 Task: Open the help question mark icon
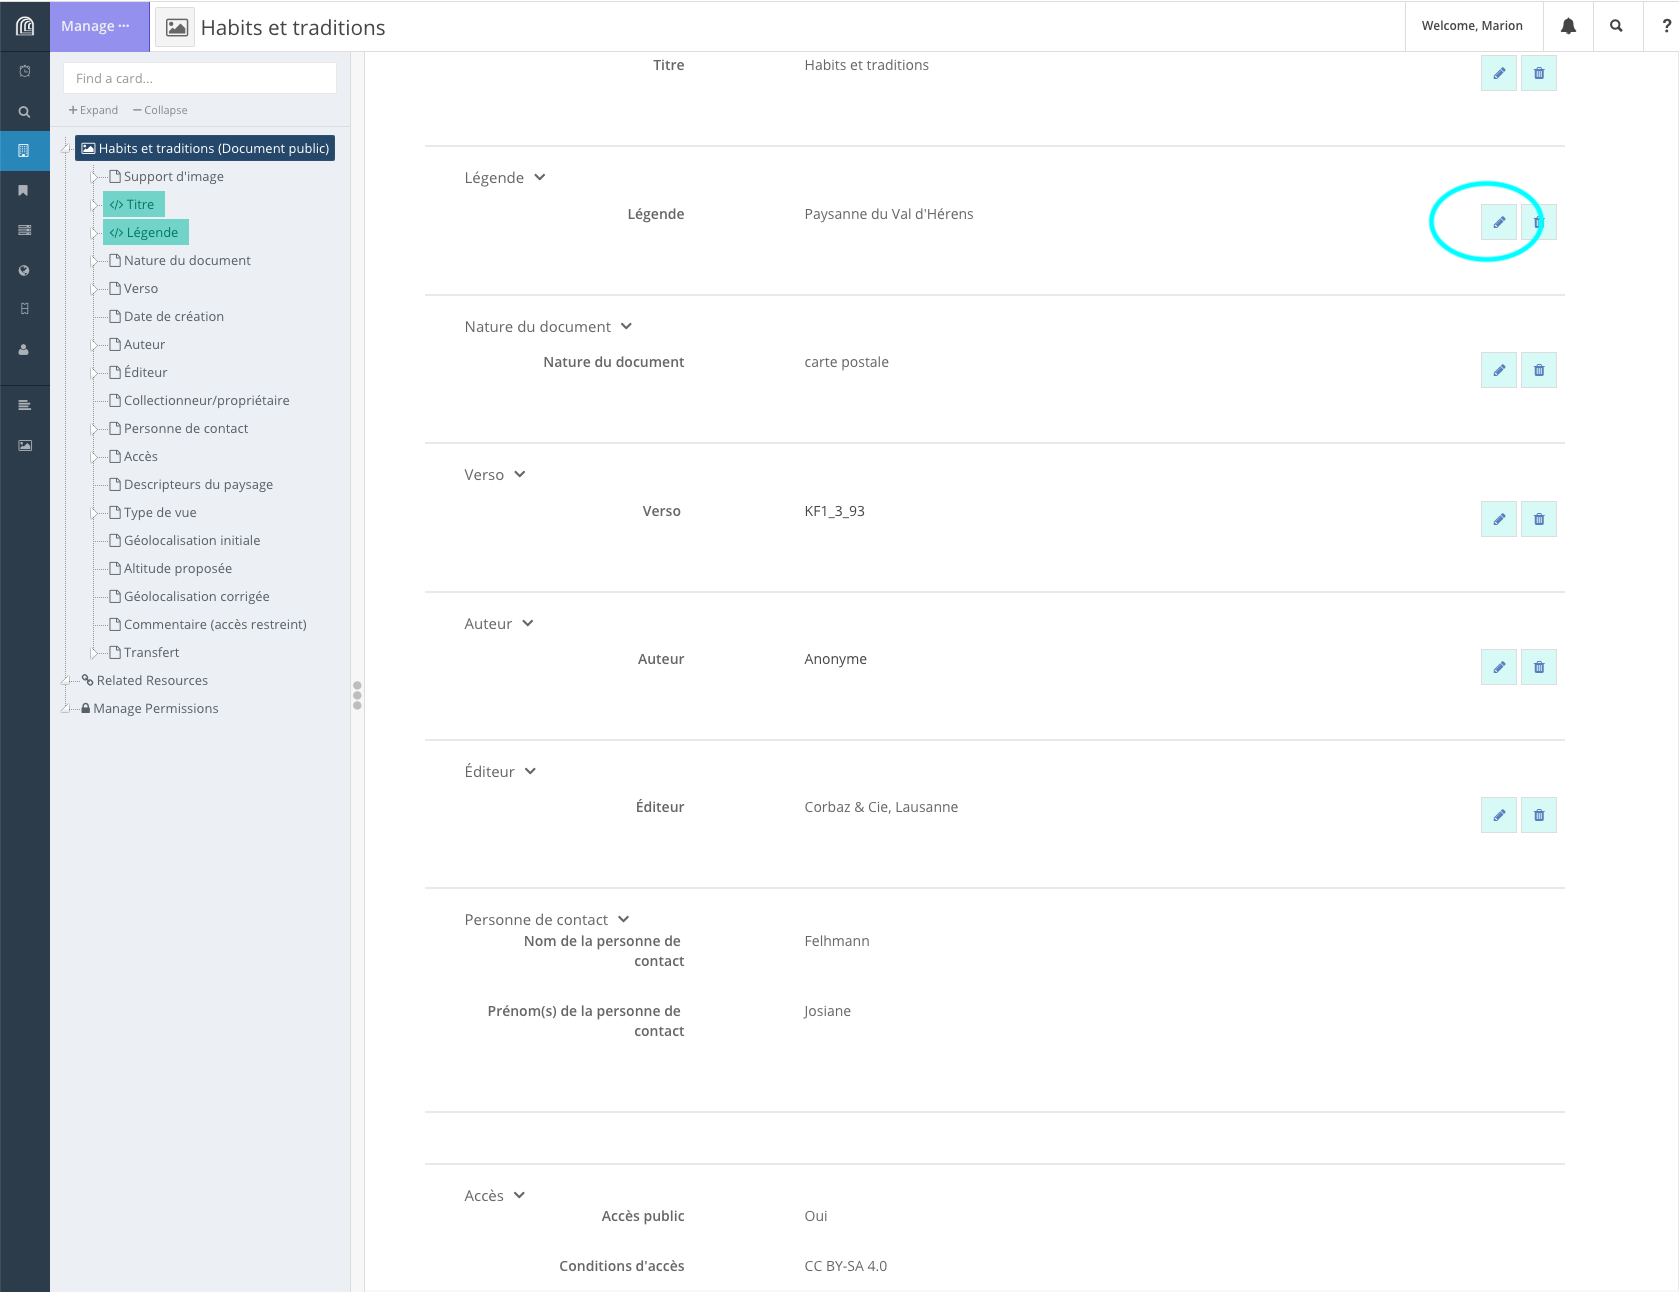[x=1665, y=26]
